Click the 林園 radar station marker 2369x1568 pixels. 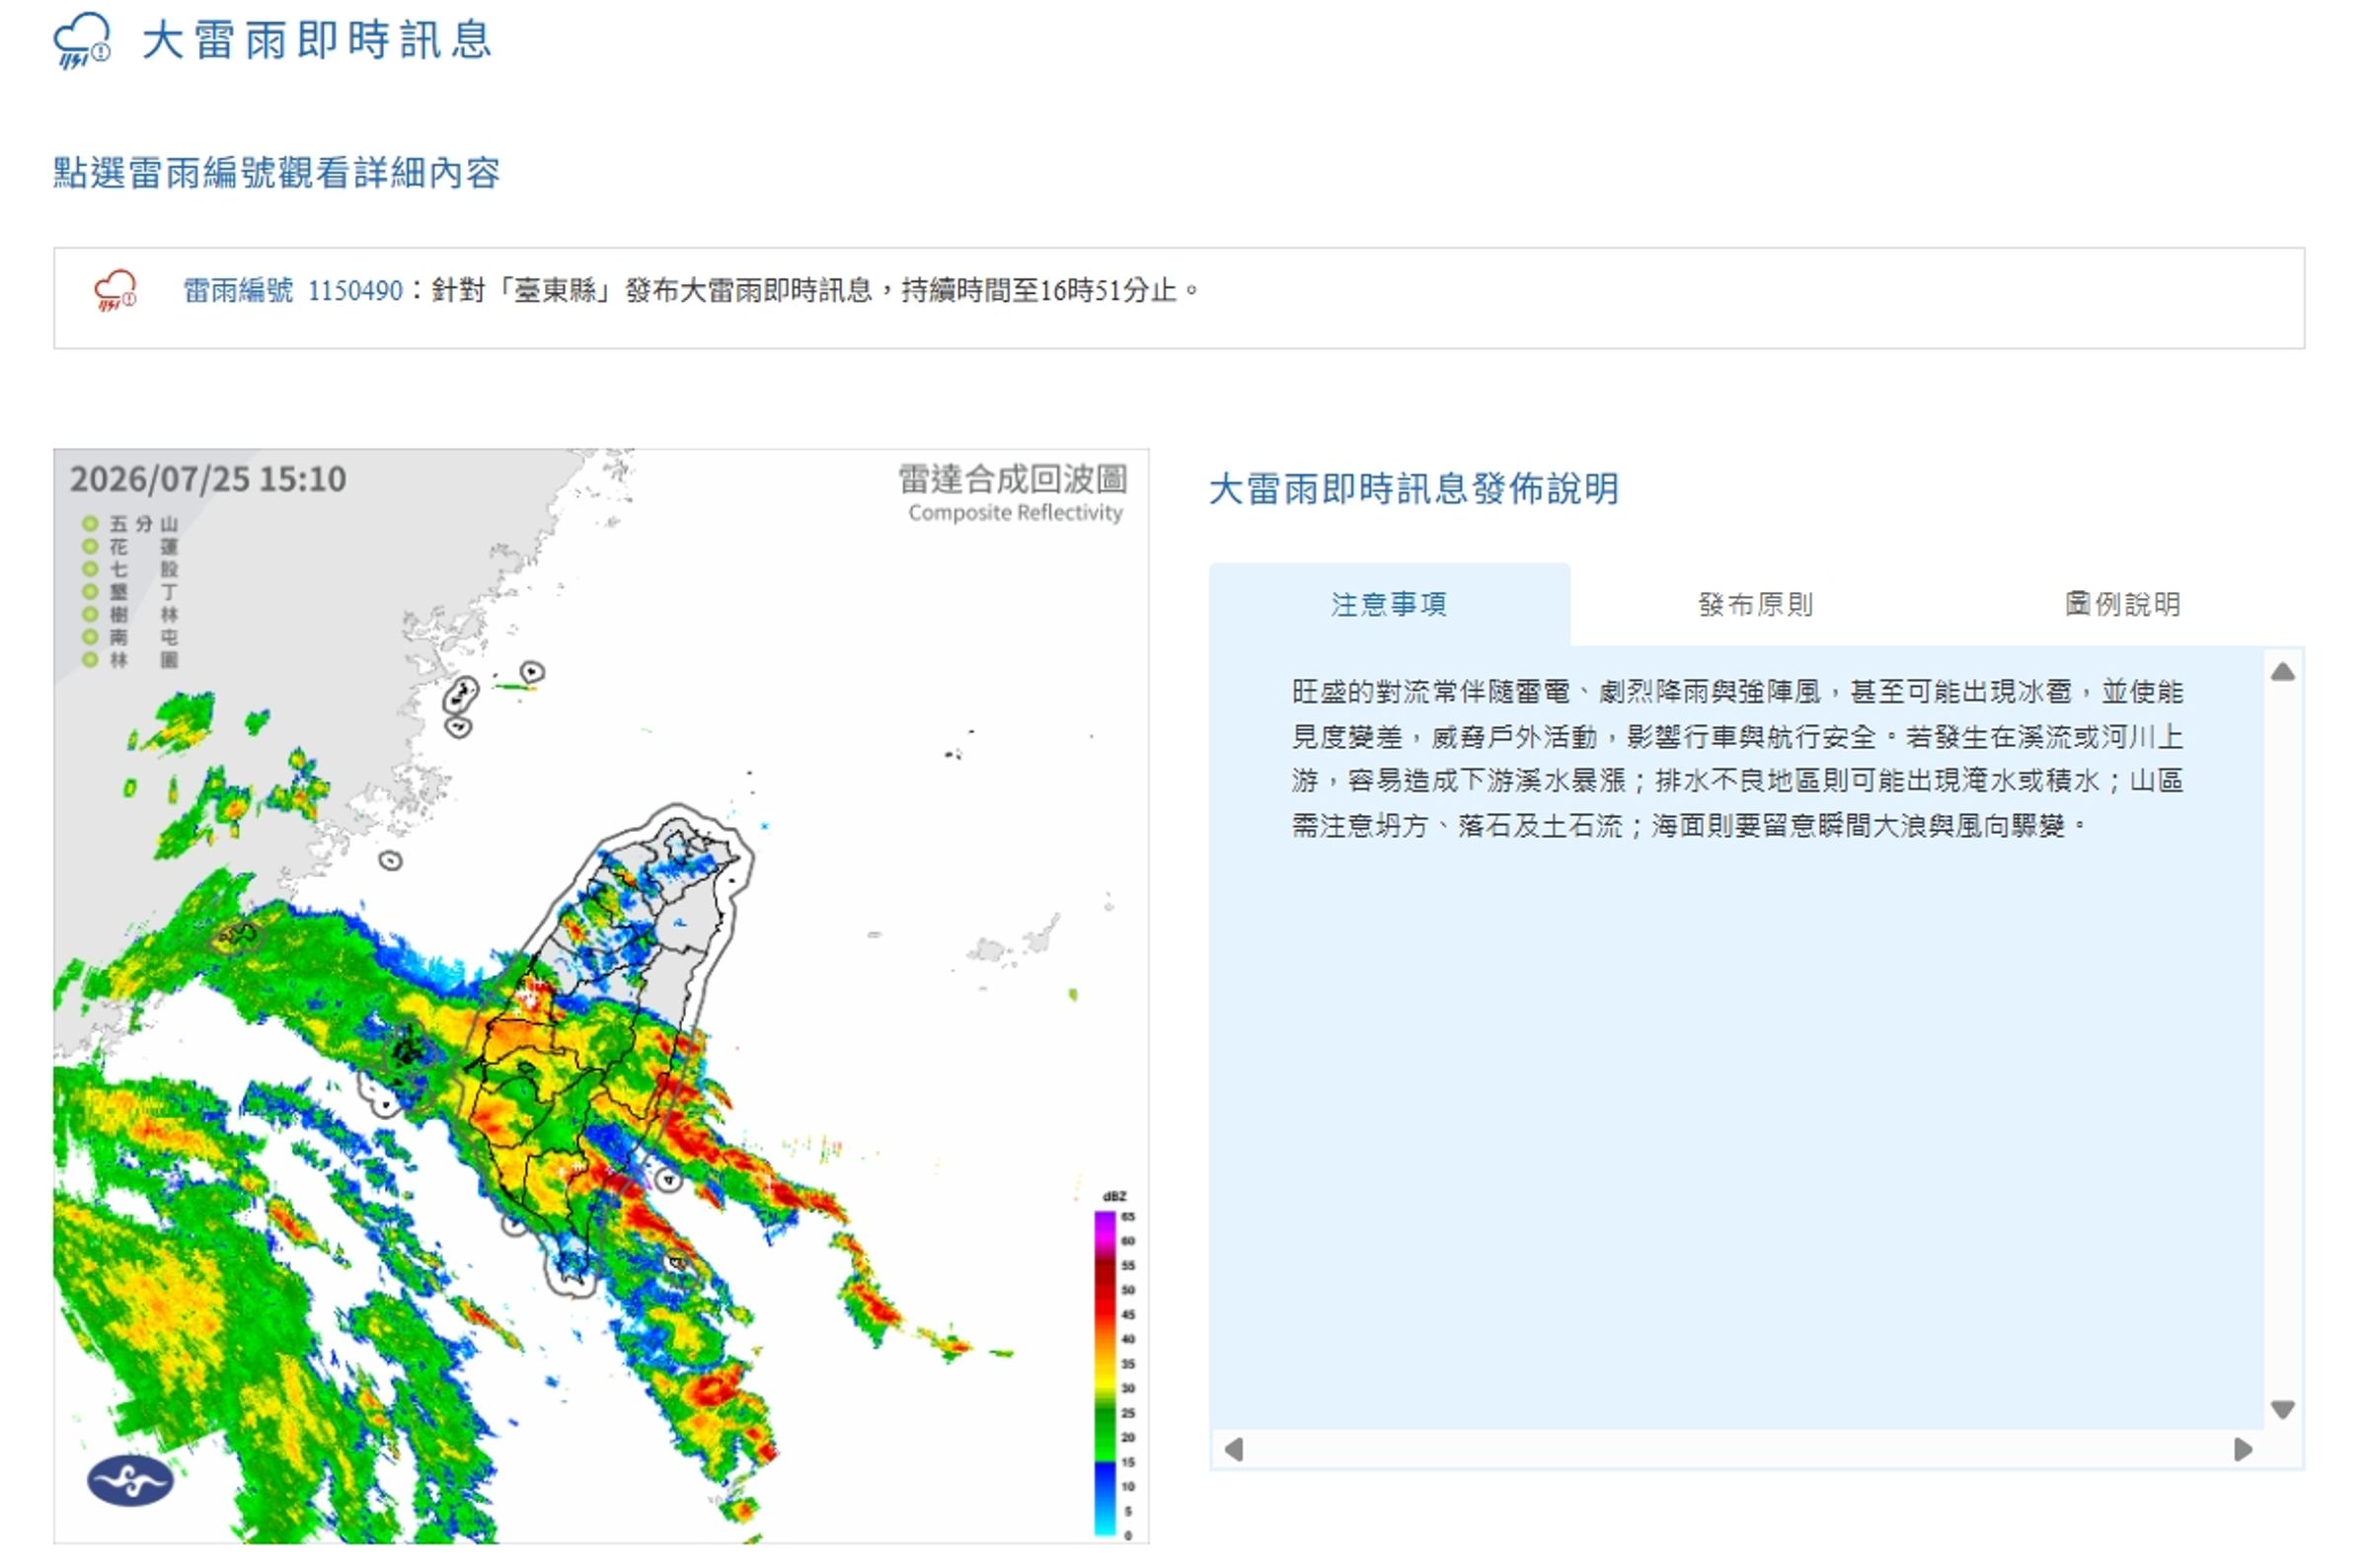pyautogui.click(x=90, y=660)
